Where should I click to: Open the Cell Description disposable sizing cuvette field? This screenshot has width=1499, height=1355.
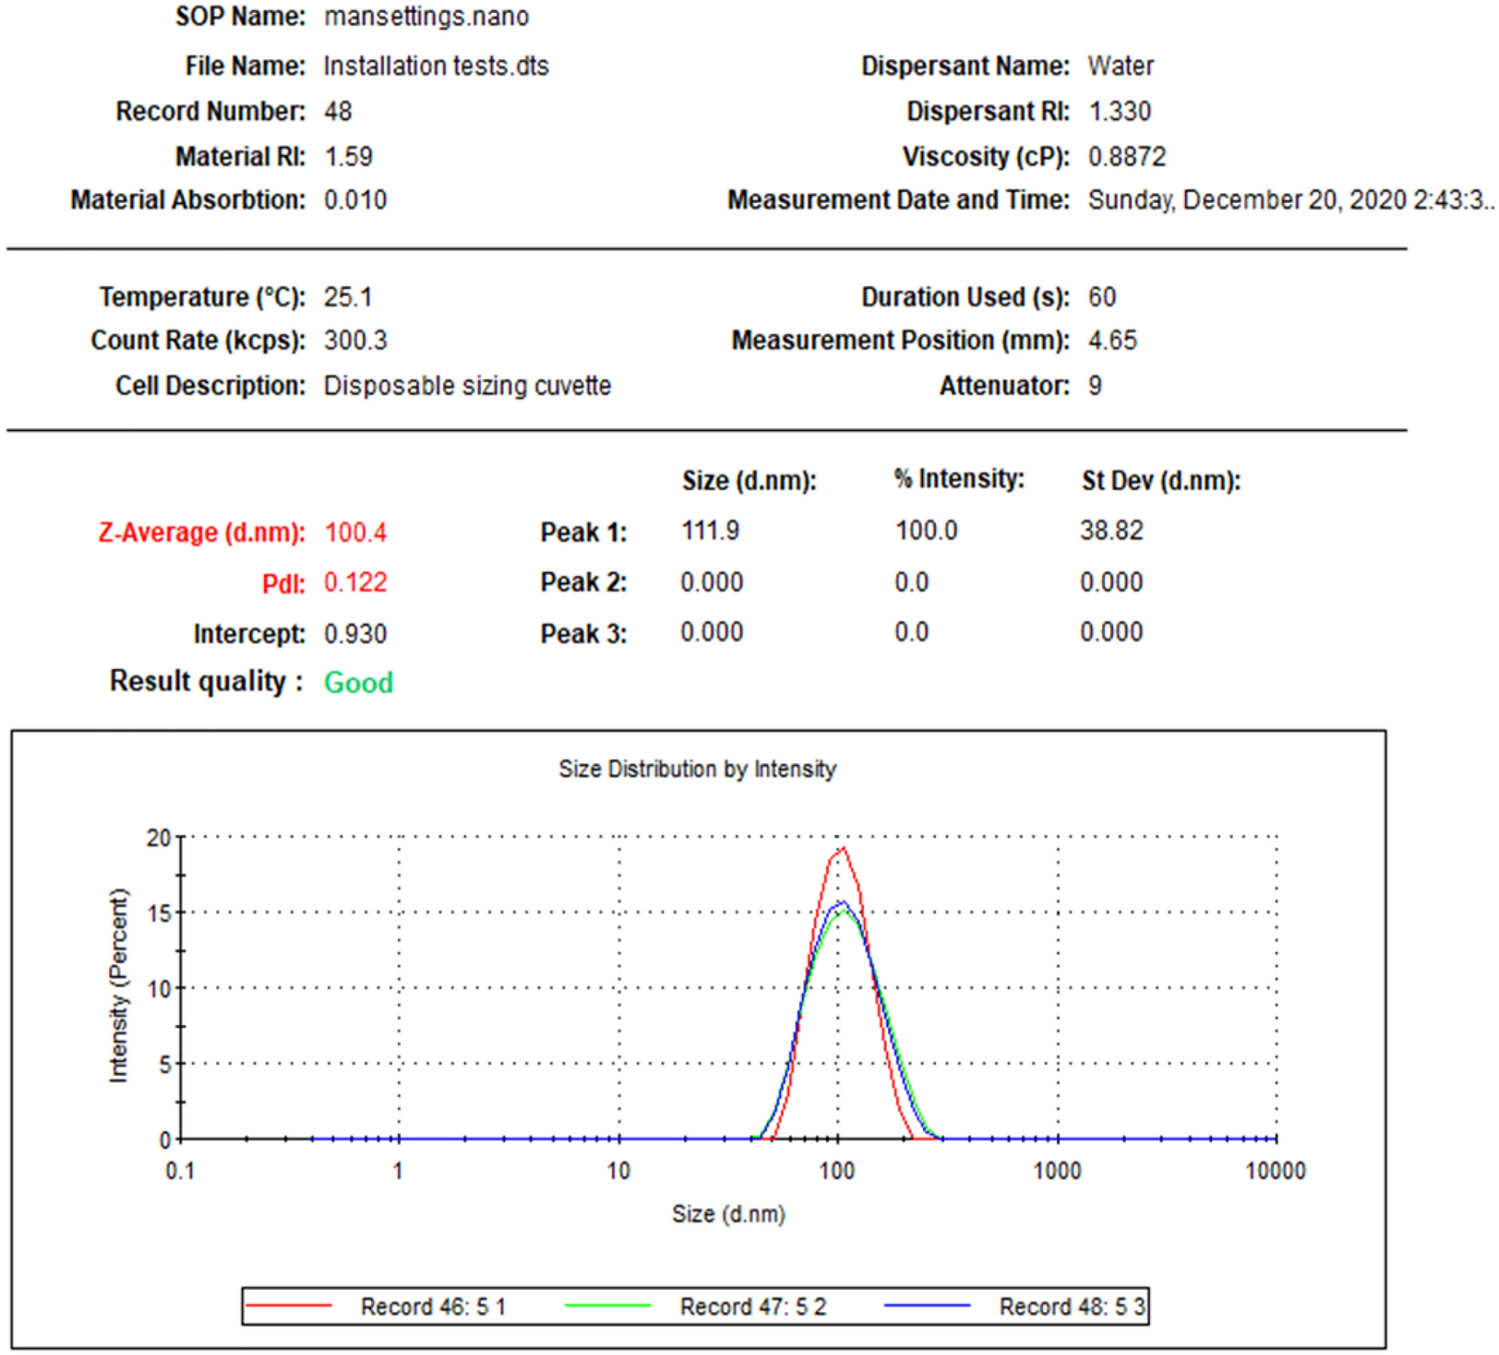pyautogui.click(x=466, y=385)
